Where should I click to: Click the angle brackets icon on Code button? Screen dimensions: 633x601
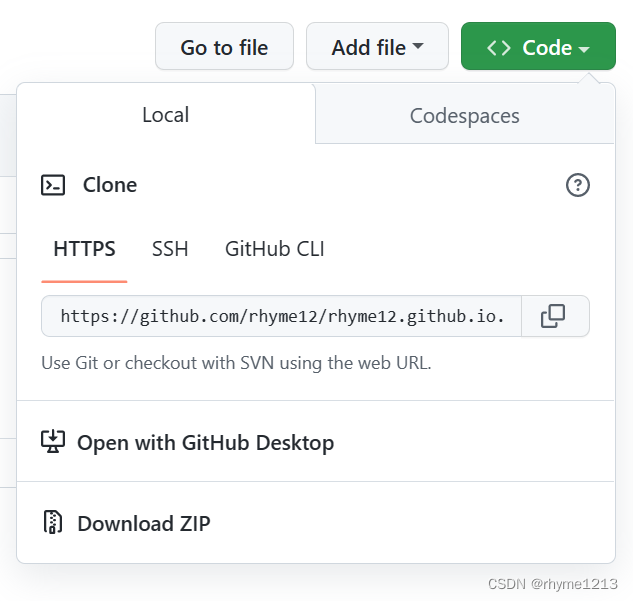pyautogui.click(x=499, y=48)
